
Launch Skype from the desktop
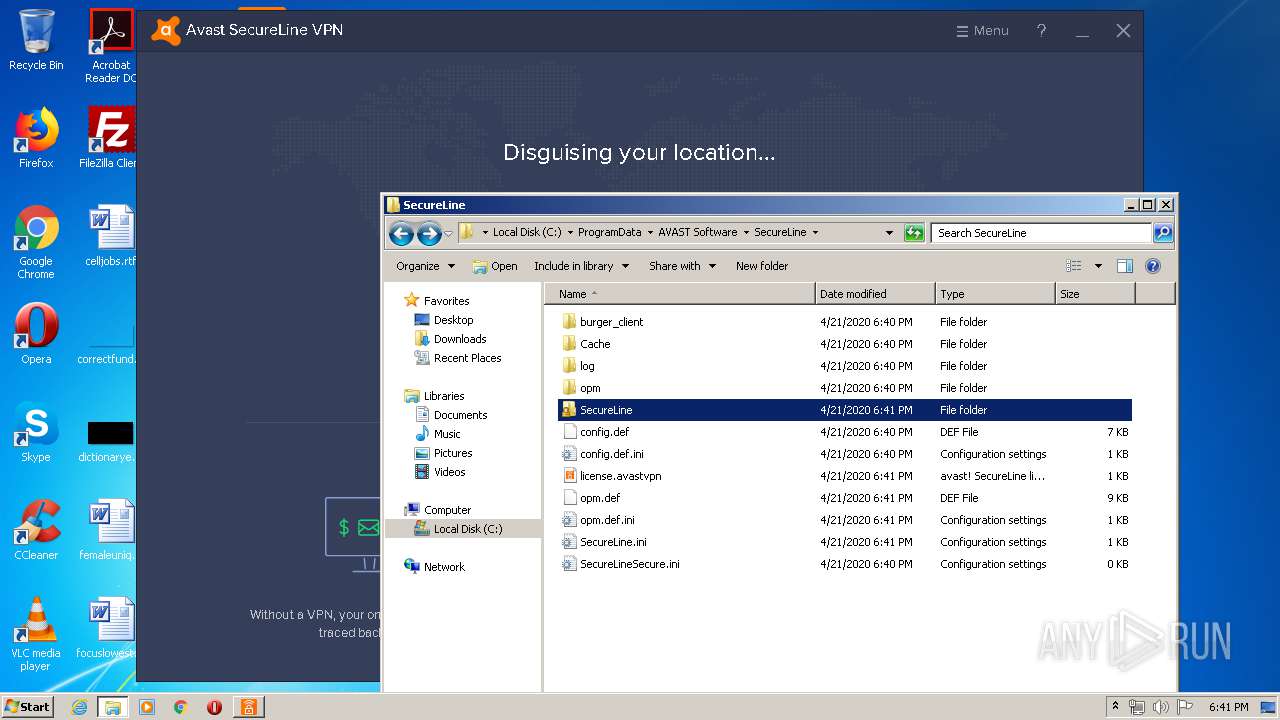click(x=36, y=432)
